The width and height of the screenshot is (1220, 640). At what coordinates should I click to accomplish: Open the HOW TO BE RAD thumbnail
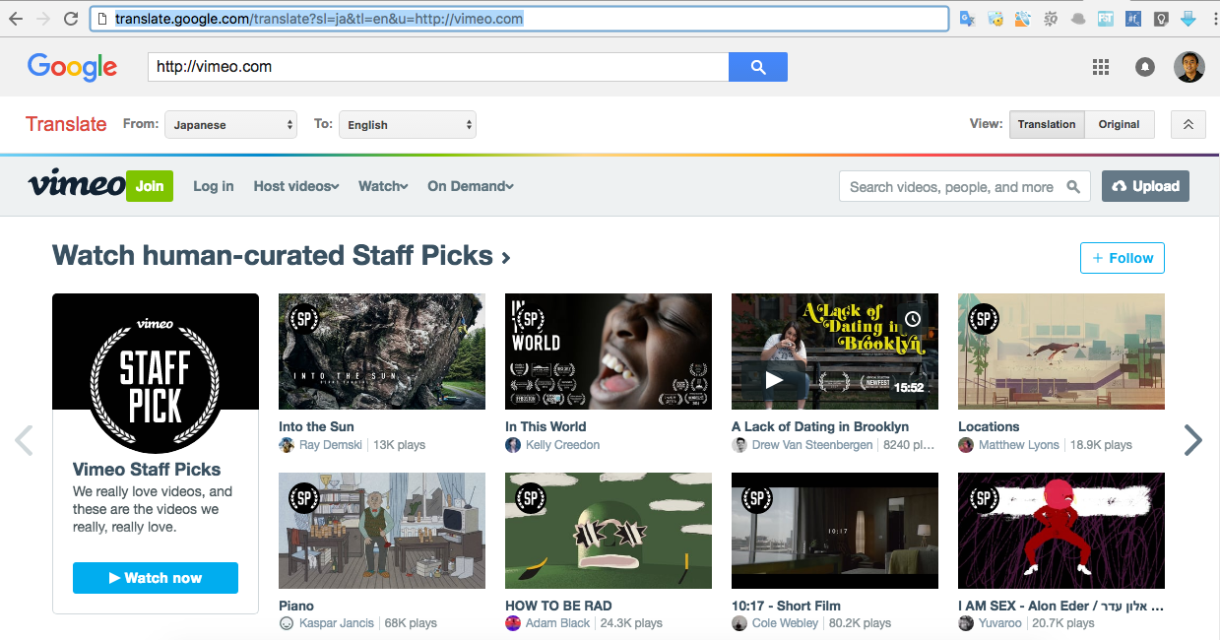[x=608, y=530]
